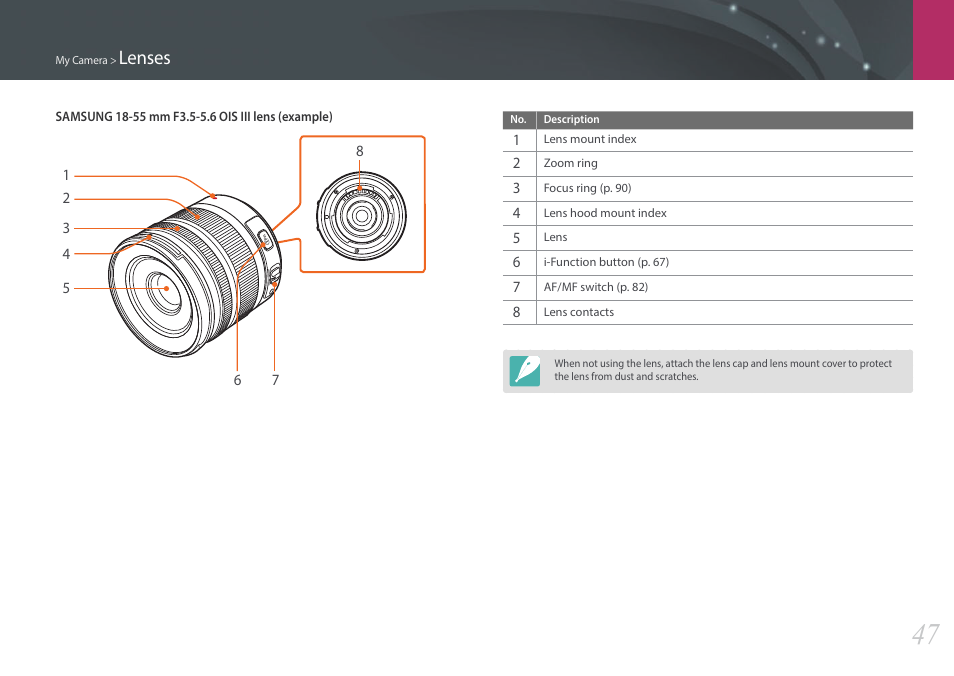Click diagram label number 3
The height and width of the screenshot is (676, 954).
(66, 228)
